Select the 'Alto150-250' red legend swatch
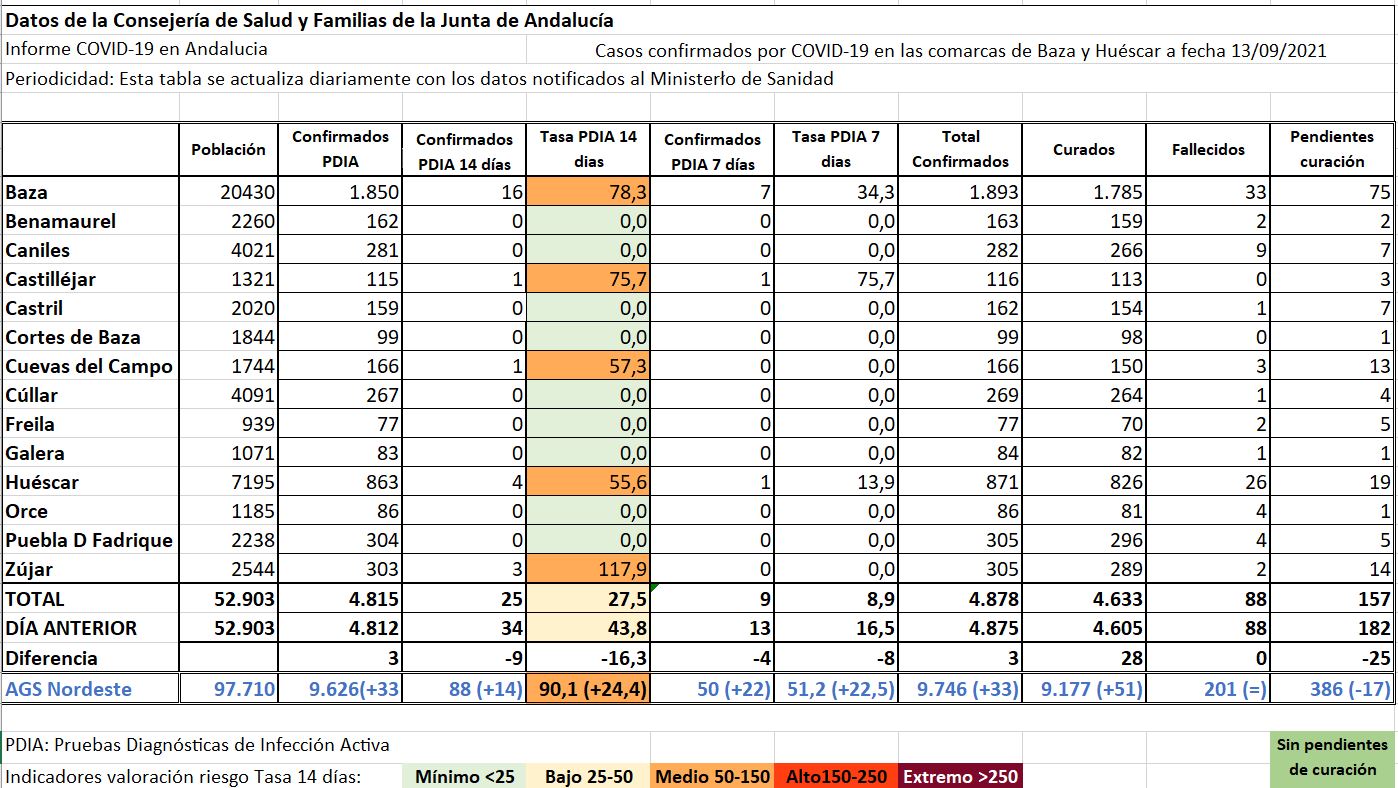The width and height of the screenshot is (1398, 788). click(x=837, y=777)
